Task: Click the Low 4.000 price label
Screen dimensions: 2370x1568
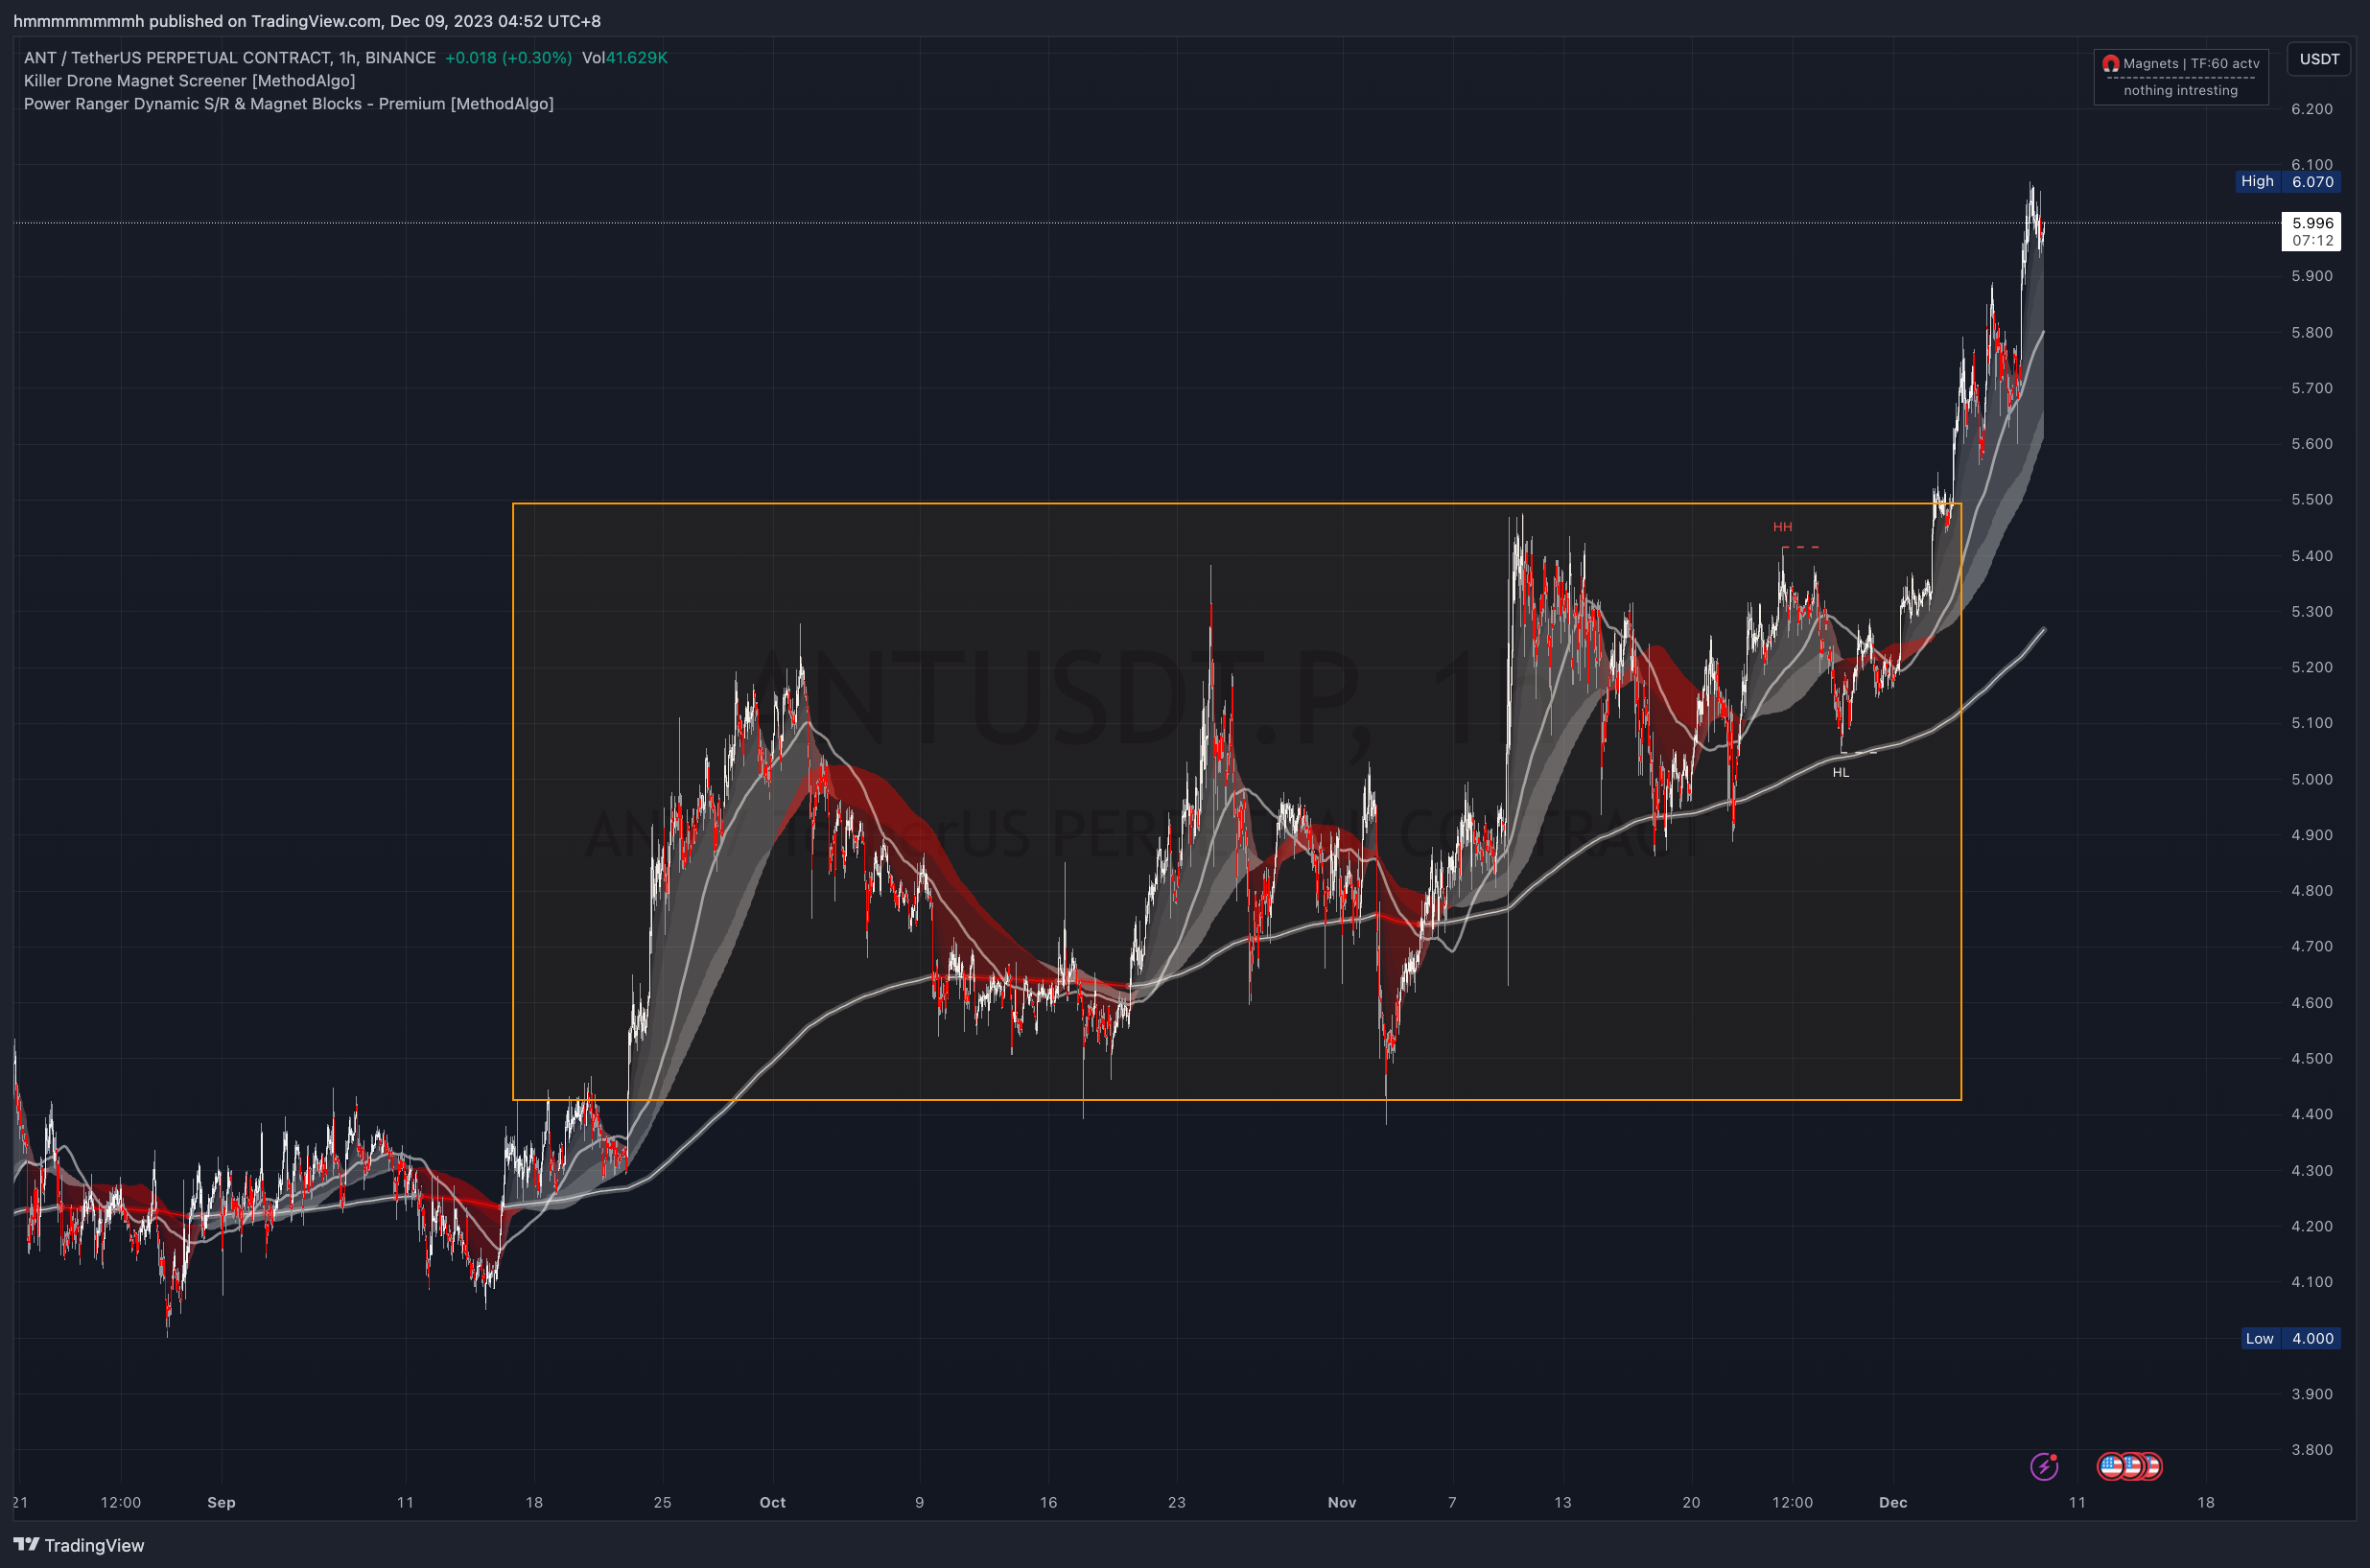Action: pyautogui.click(x=2291, y=1338)
